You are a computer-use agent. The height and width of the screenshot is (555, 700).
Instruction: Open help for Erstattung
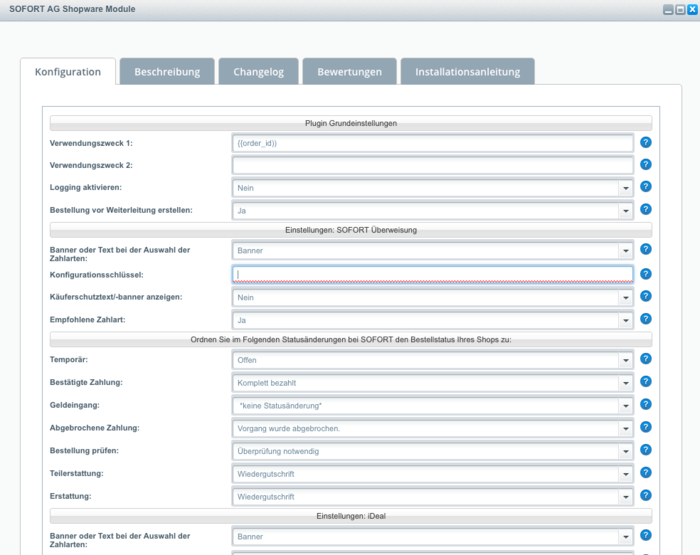point(646,495)
